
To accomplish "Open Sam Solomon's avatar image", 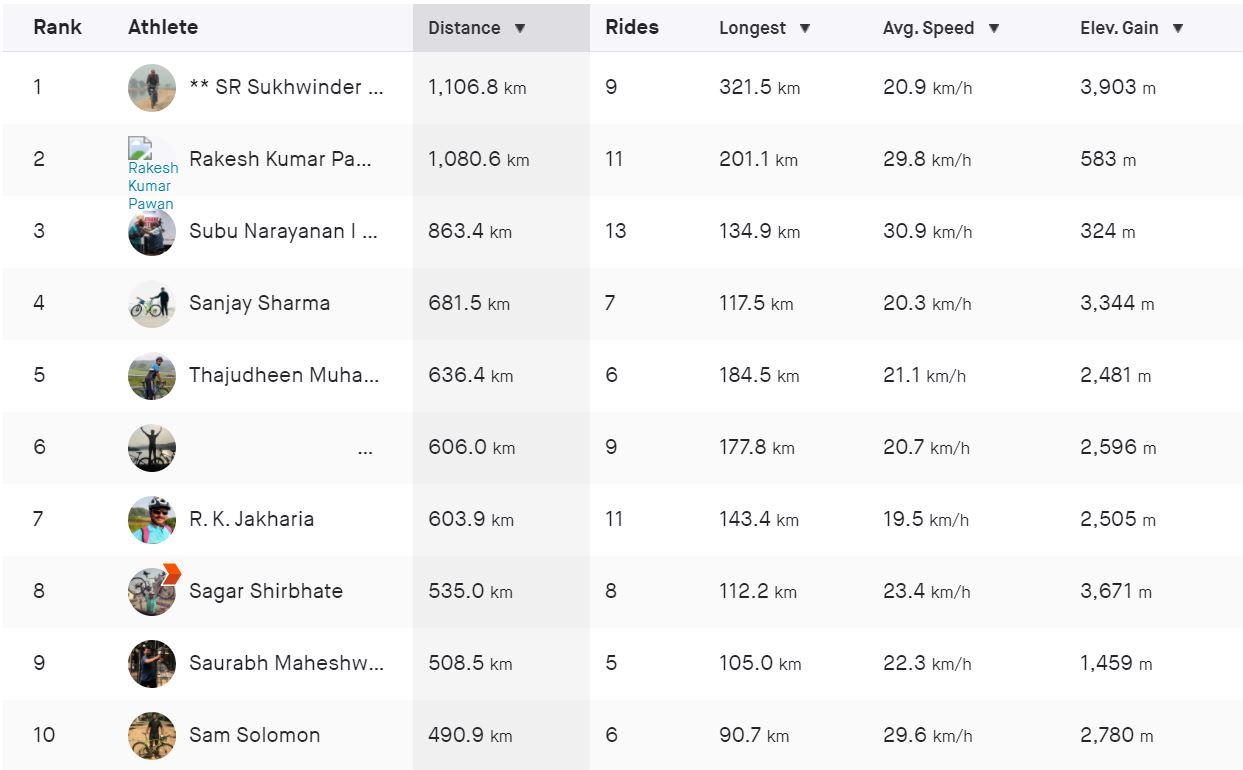I will point(152,736).
